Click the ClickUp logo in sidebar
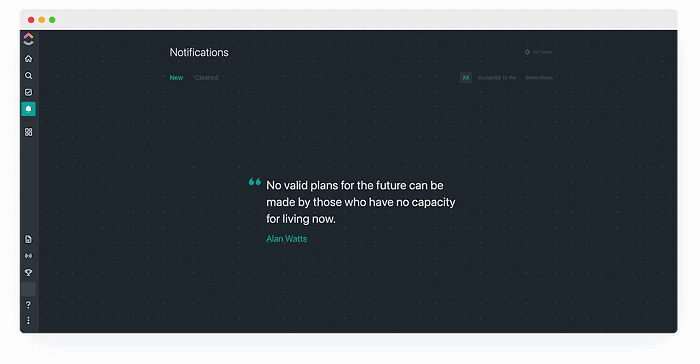This screenshot has height=364, width=700. (x=28, y=39)
